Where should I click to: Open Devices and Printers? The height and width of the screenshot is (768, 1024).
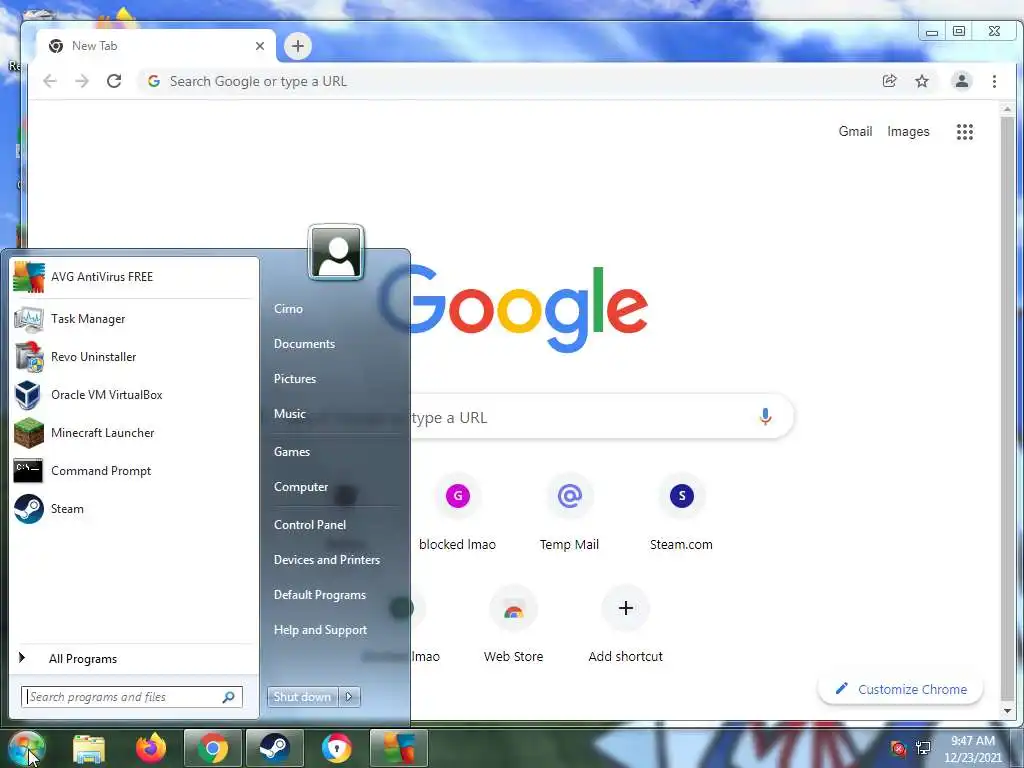[327, 560]
